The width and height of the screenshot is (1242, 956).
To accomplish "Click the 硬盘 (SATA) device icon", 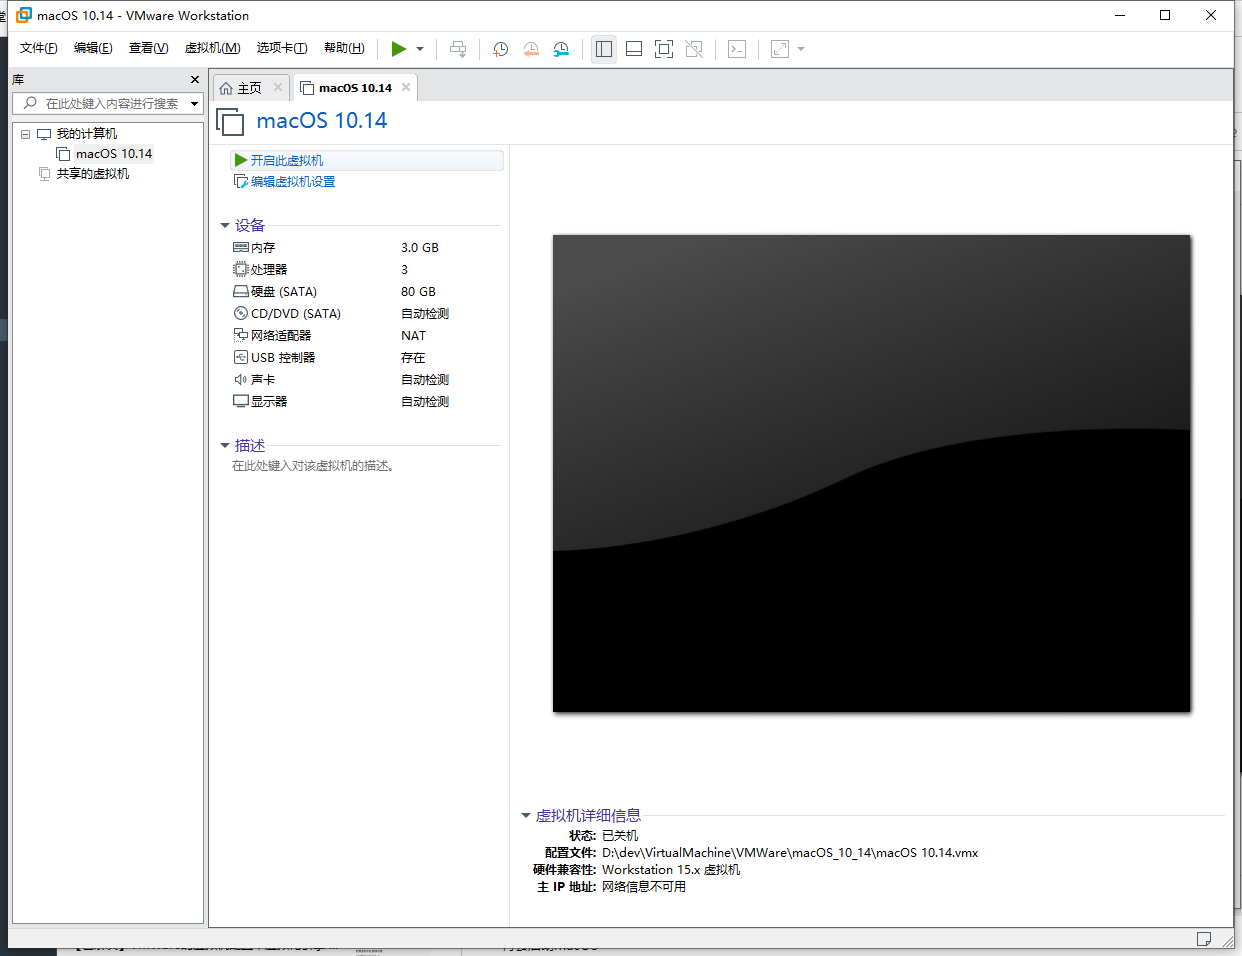I will point(241,292).
